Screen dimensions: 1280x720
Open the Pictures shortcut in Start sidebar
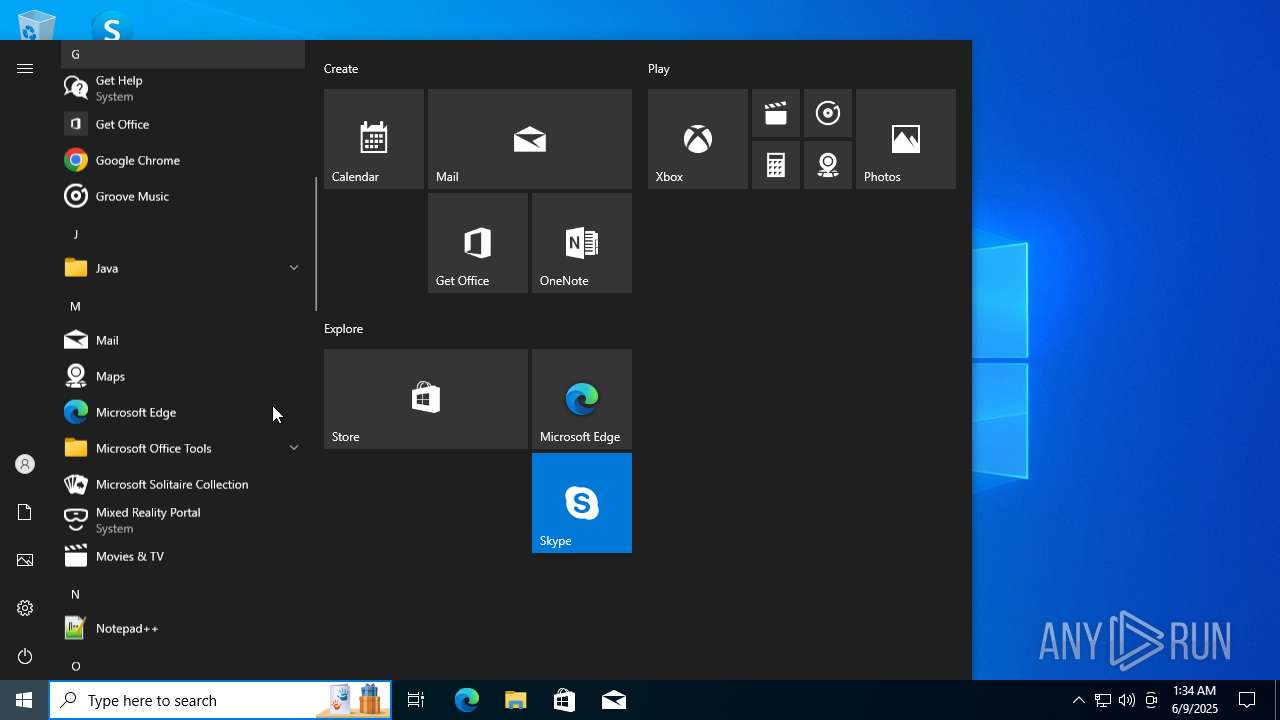25,560
